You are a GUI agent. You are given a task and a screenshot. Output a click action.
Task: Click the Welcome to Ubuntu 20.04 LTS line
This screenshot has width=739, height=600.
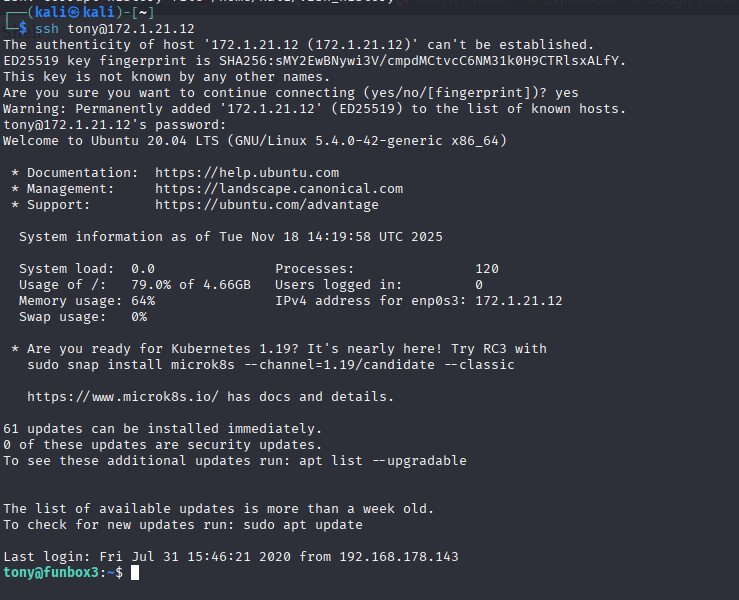pyautogui.click(x=255, y=141)
